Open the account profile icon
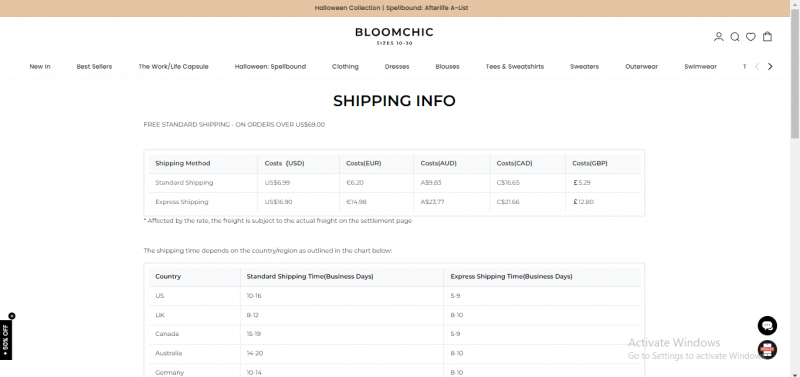 coord(718,37)
